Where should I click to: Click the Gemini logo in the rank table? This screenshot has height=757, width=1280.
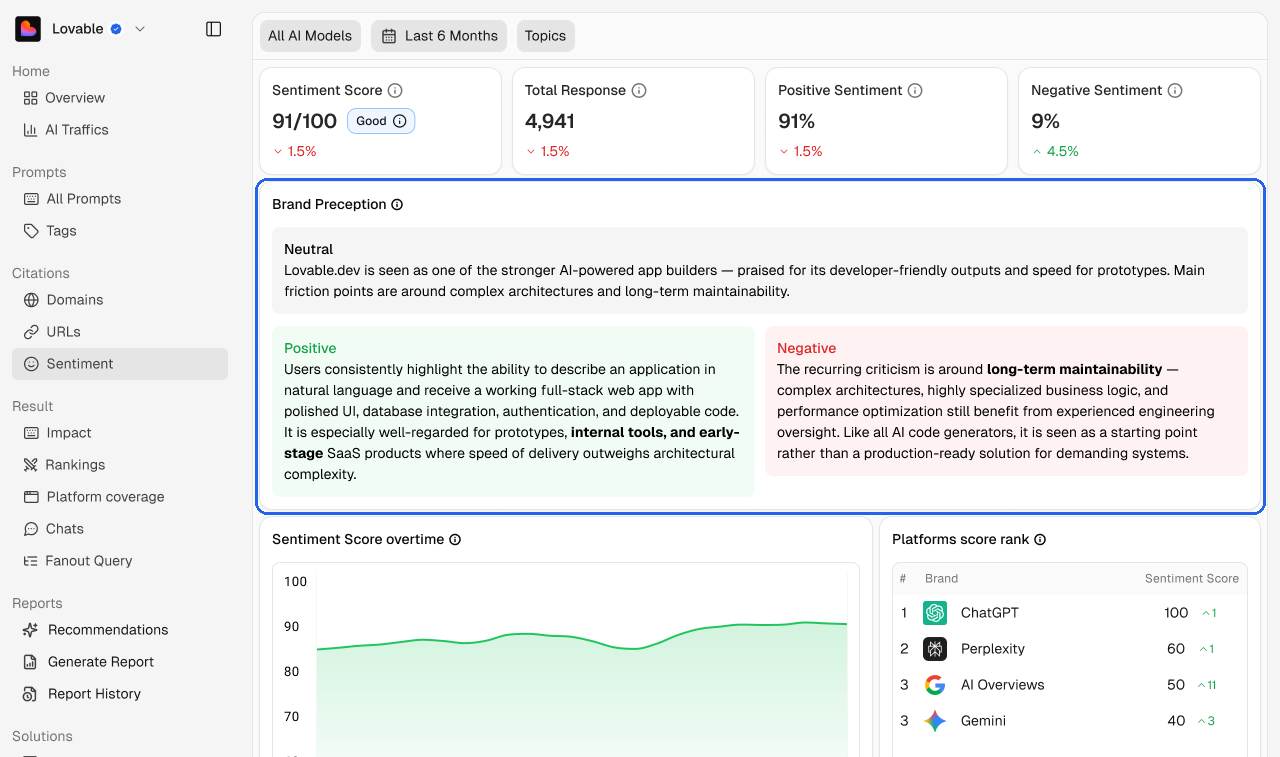point(935,721)
